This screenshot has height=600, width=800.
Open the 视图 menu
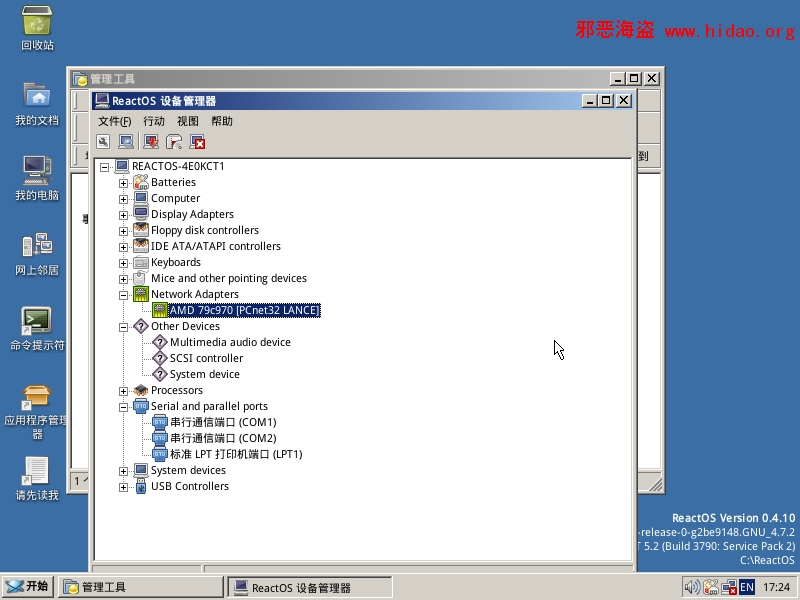(188, 121)
